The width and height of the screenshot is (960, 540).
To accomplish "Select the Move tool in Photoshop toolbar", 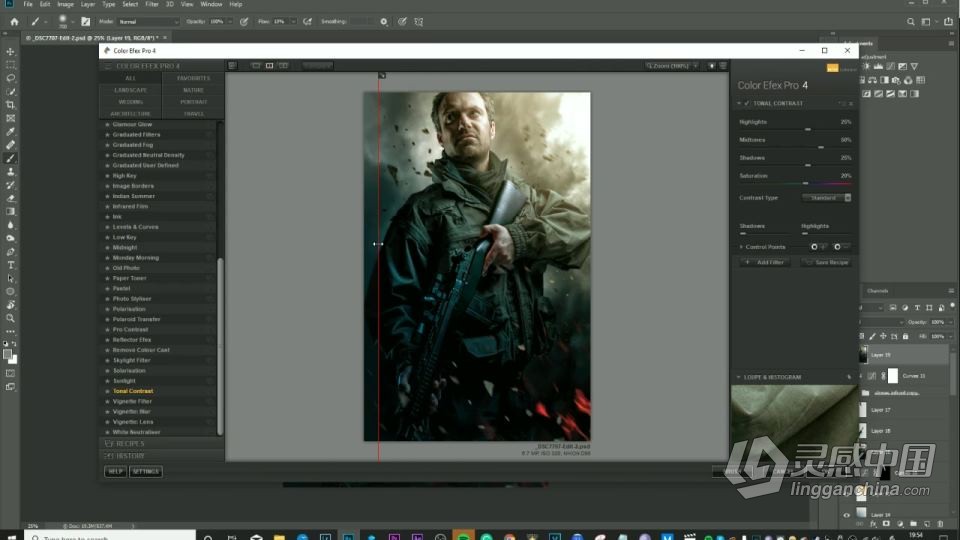I will pos(10,51).
